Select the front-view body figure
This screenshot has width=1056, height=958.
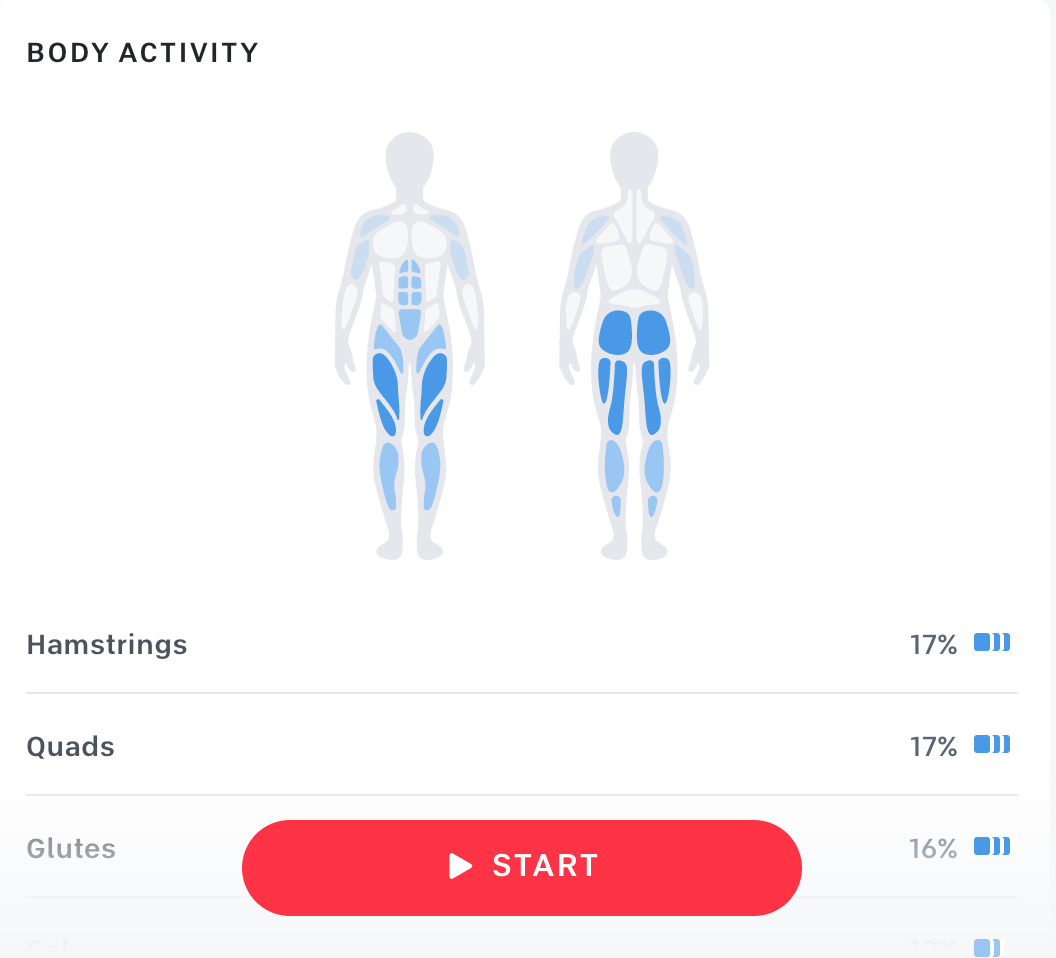click(409, 346)
